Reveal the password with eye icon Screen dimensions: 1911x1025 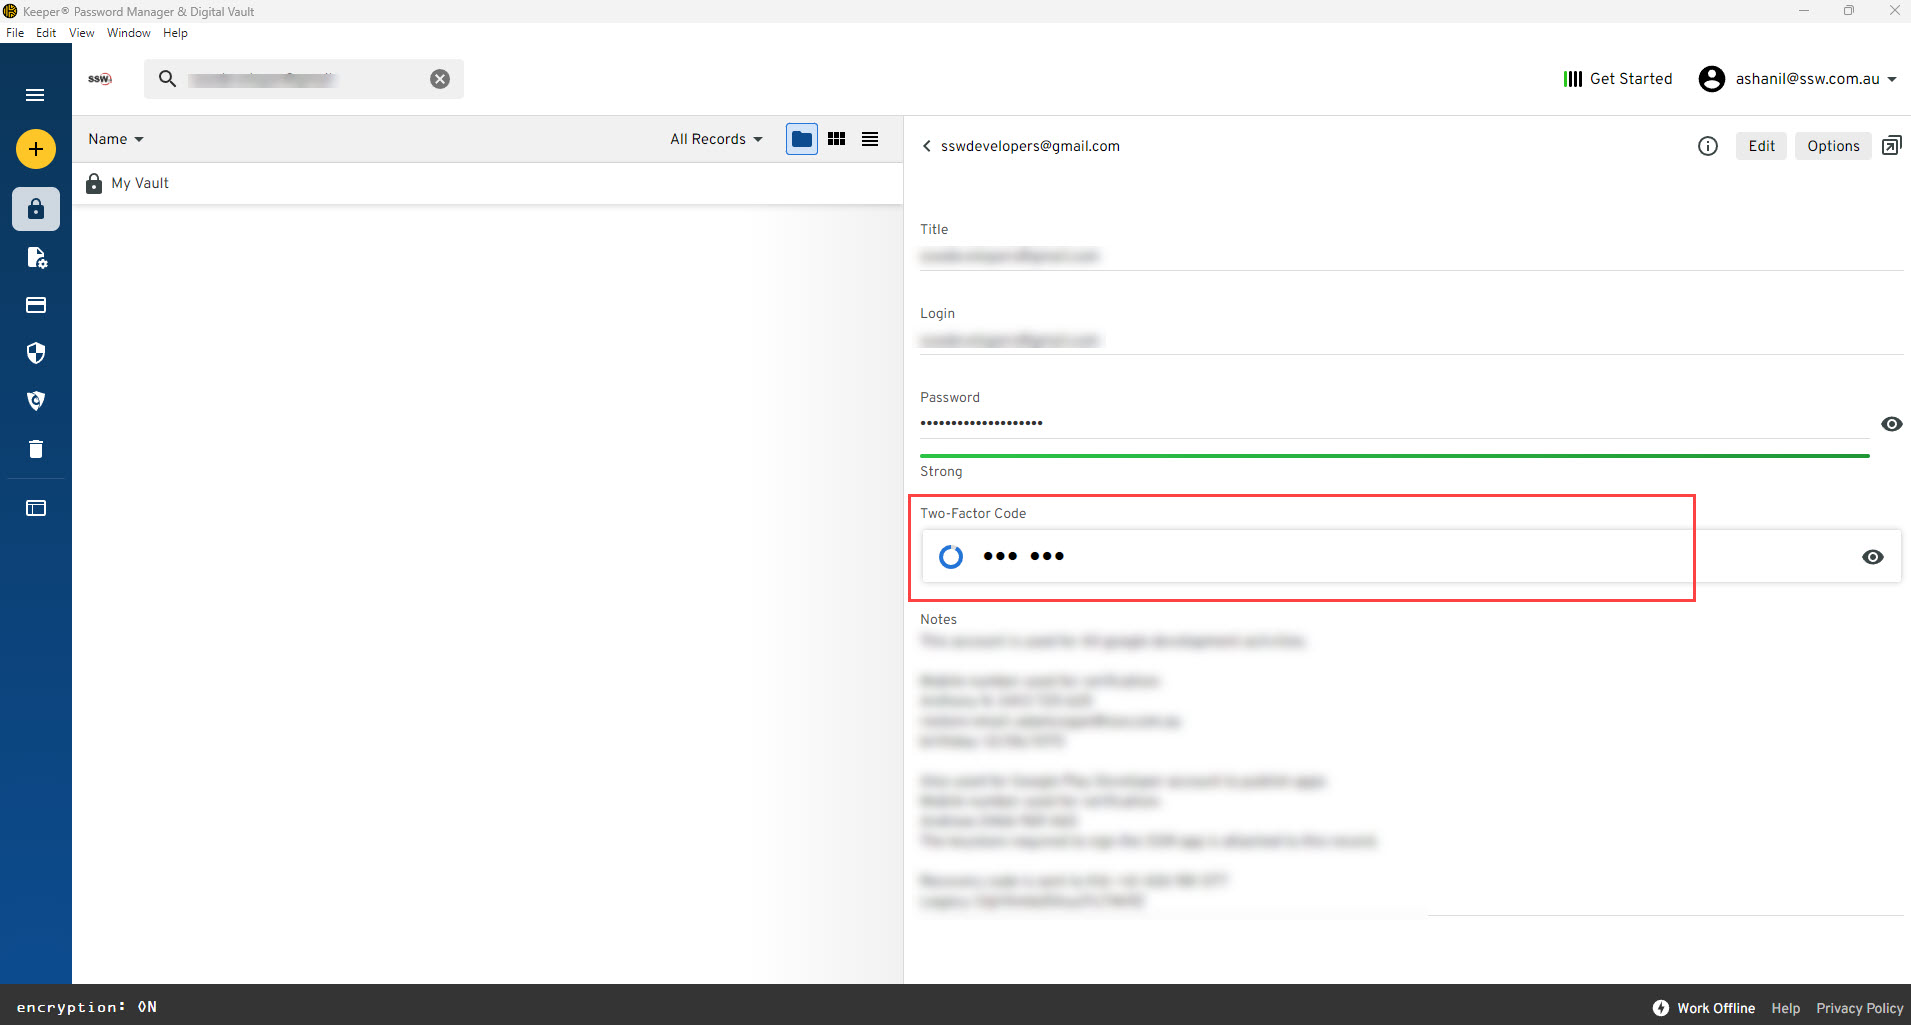[1891, 424]
